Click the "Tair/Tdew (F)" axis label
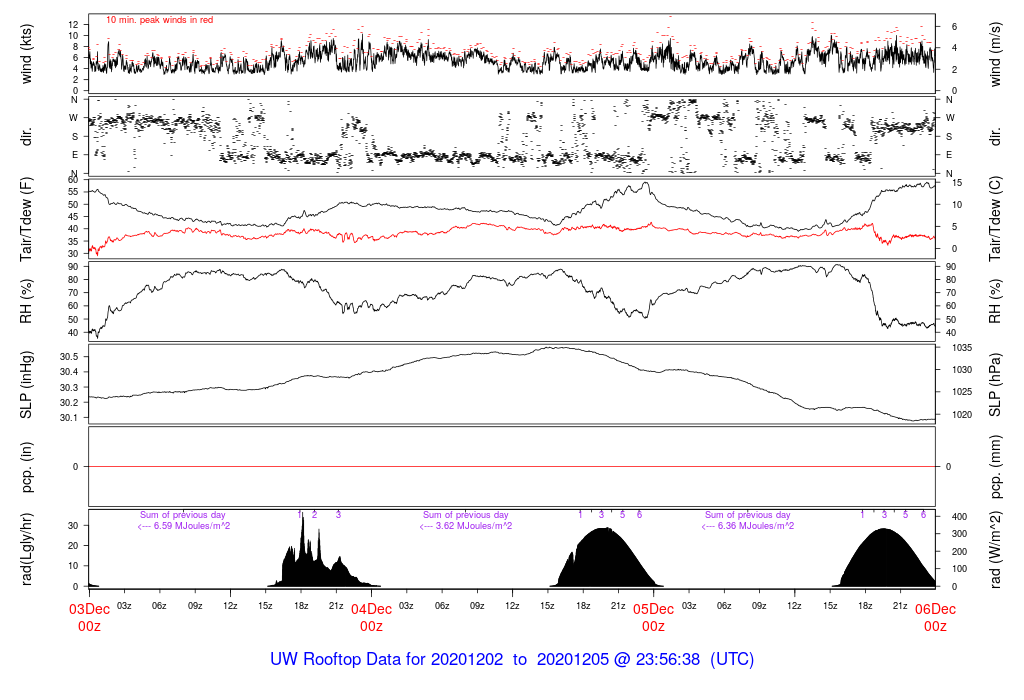Image resolution: width=1024 pixels, height=700 pixels. tap(27, 220)
